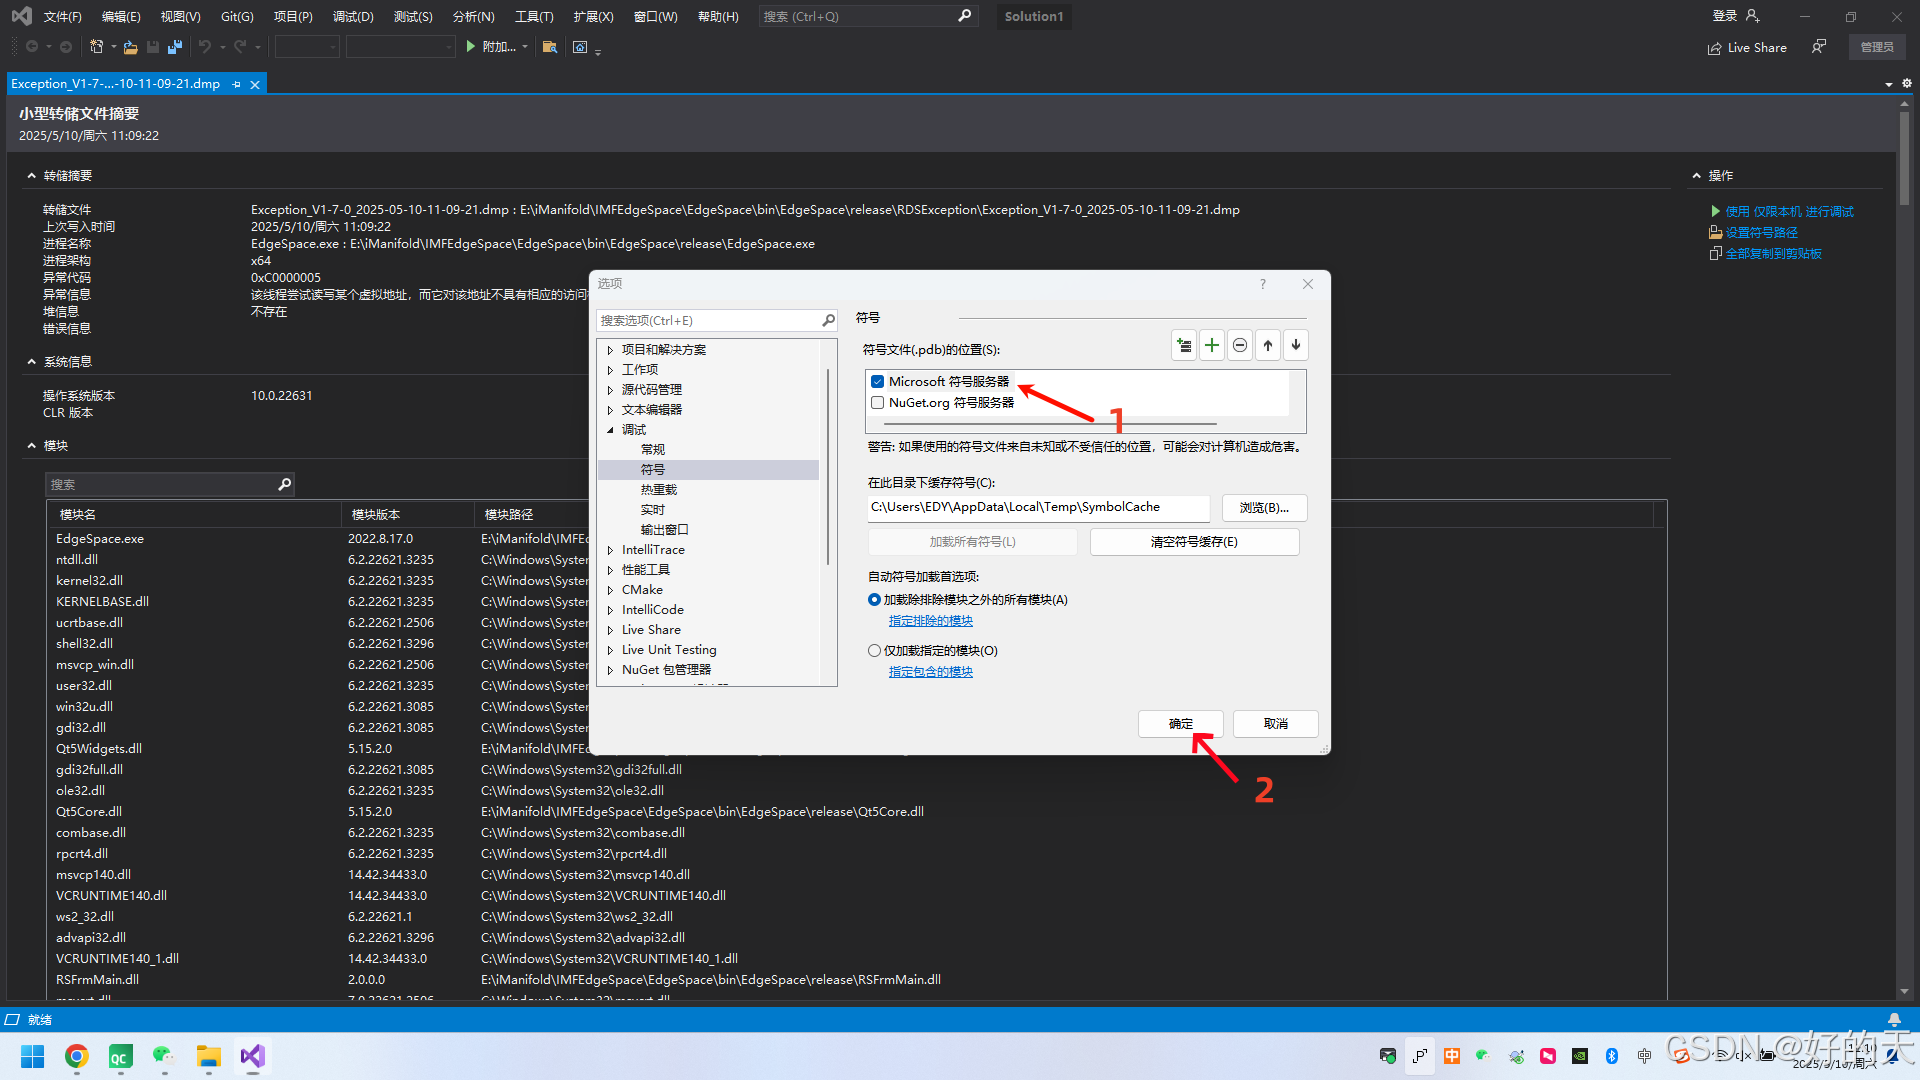Screen dimensions: 1920x1080
Task: Expand the IntelliTrace tree node
Action: 610,550
